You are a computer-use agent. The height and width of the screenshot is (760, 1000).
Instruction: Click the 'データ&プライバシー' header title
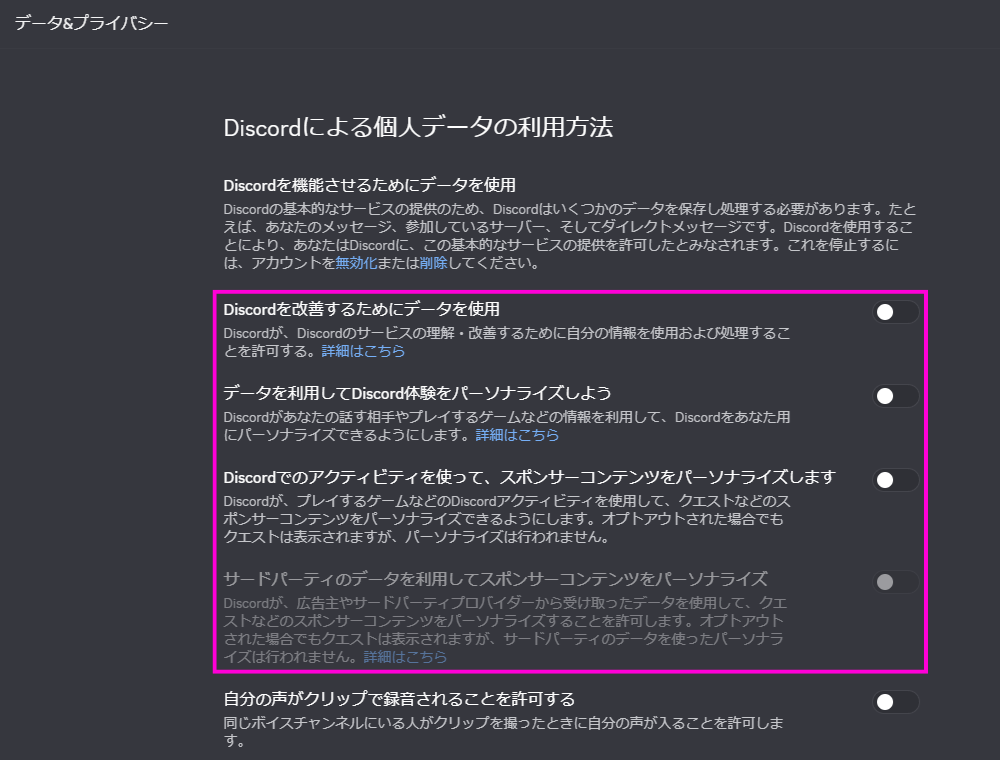[x=91, y=23]
